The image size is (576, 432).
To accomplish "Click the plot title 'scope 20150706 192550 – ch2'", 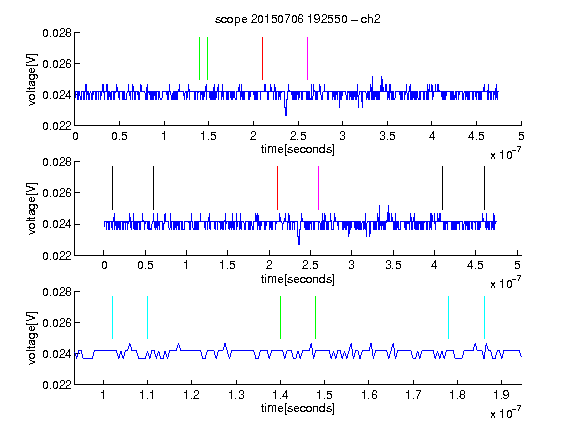I will pos(298,19).
